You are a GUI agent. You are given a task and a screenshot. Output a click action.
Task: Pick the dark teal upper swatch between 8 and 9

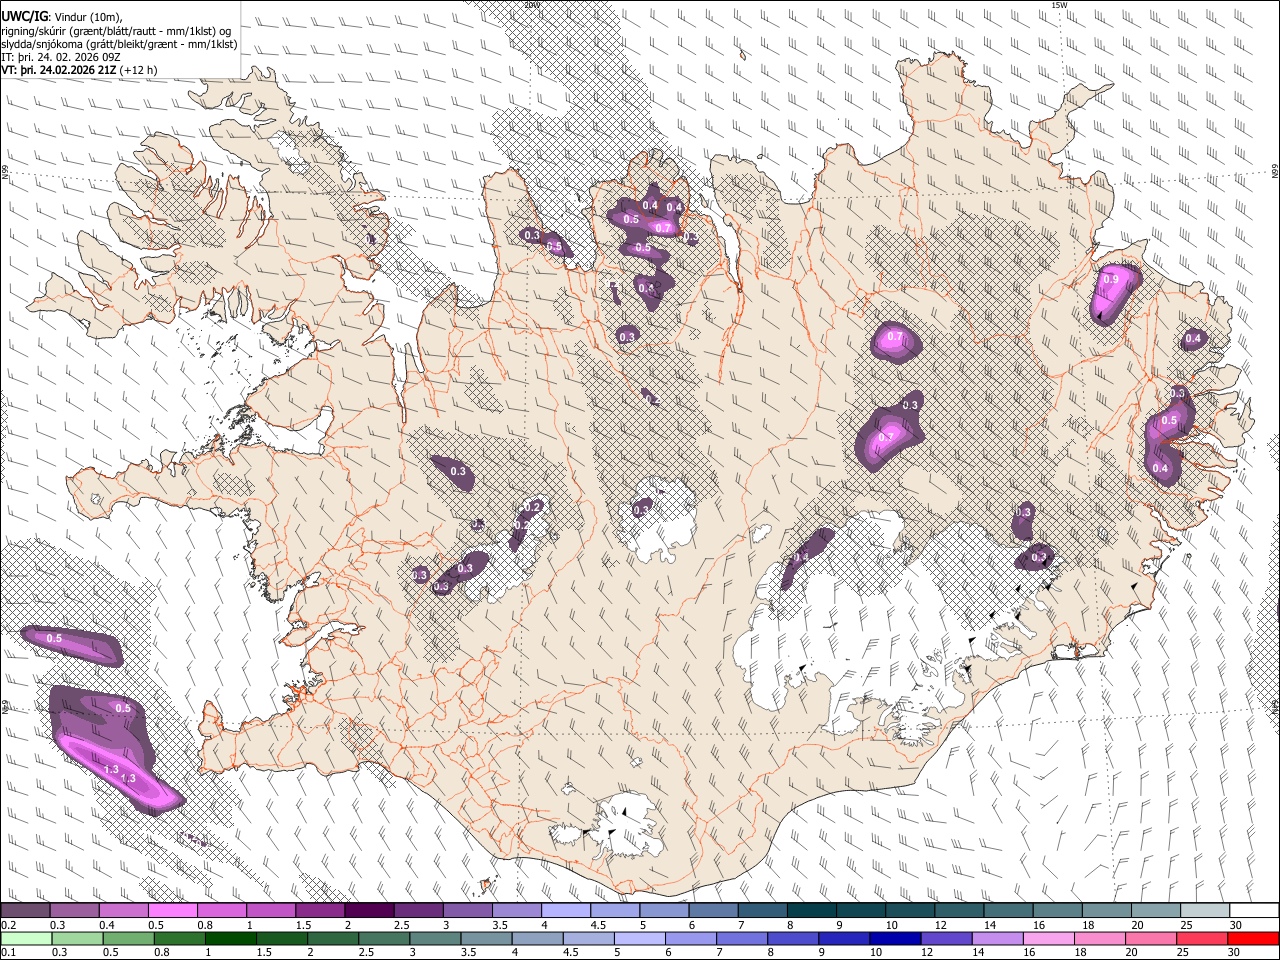pos(811,911)
